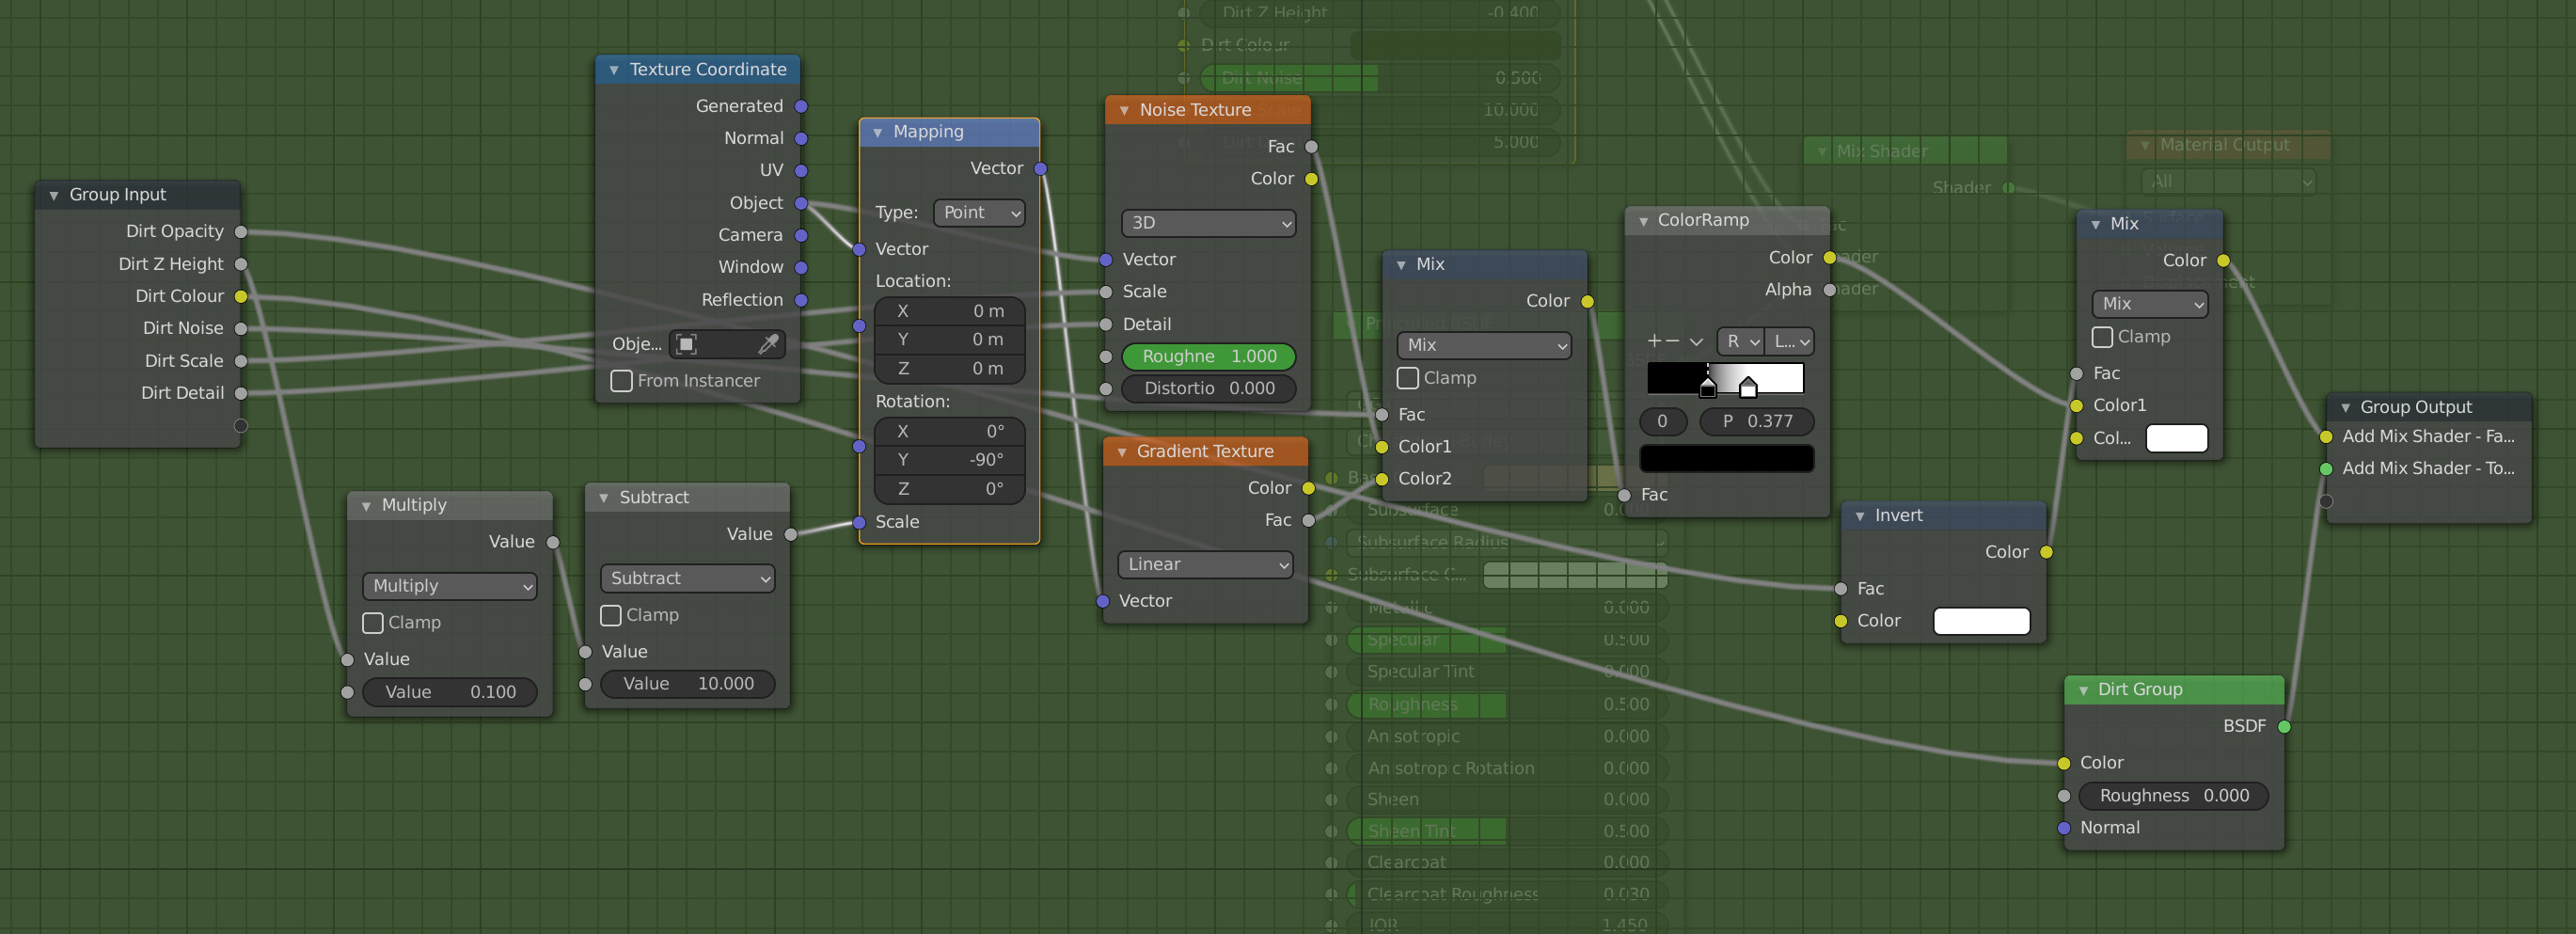
Task: Add a color stop with ColorRamp plus
Action: [1653, 341]
